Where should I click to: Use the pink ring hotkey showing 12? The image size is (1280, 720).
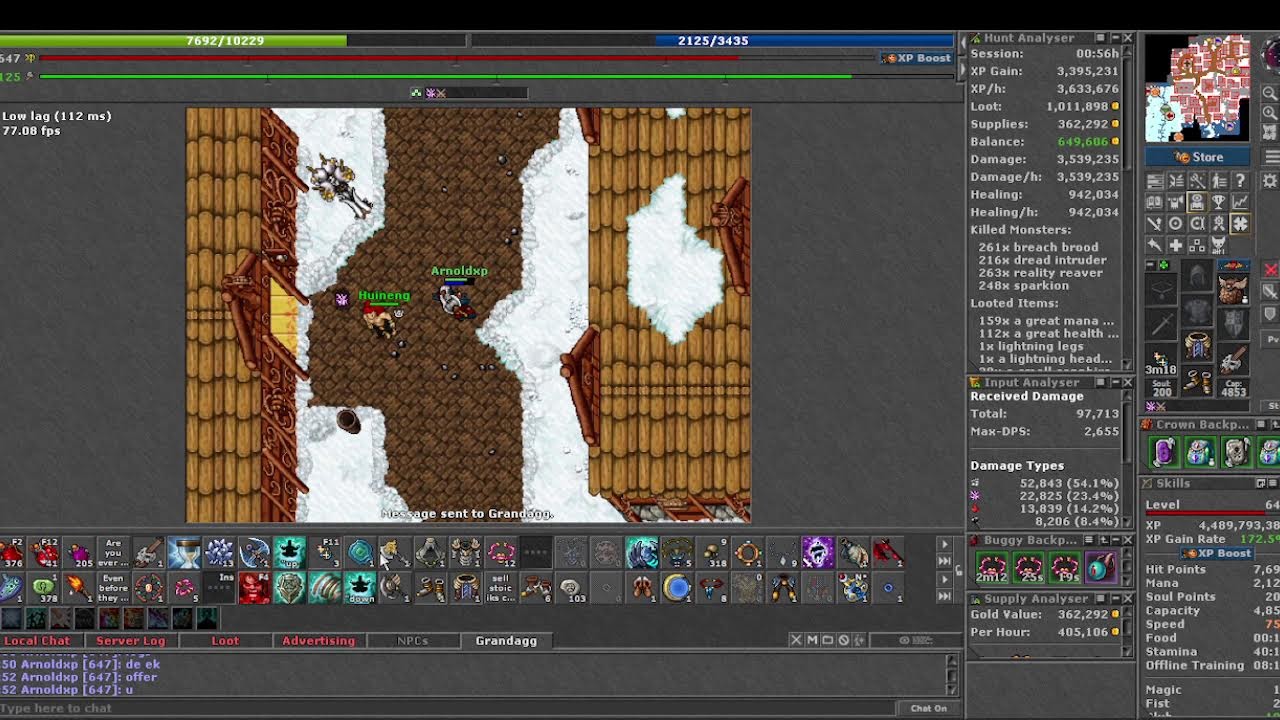(501, 553)
